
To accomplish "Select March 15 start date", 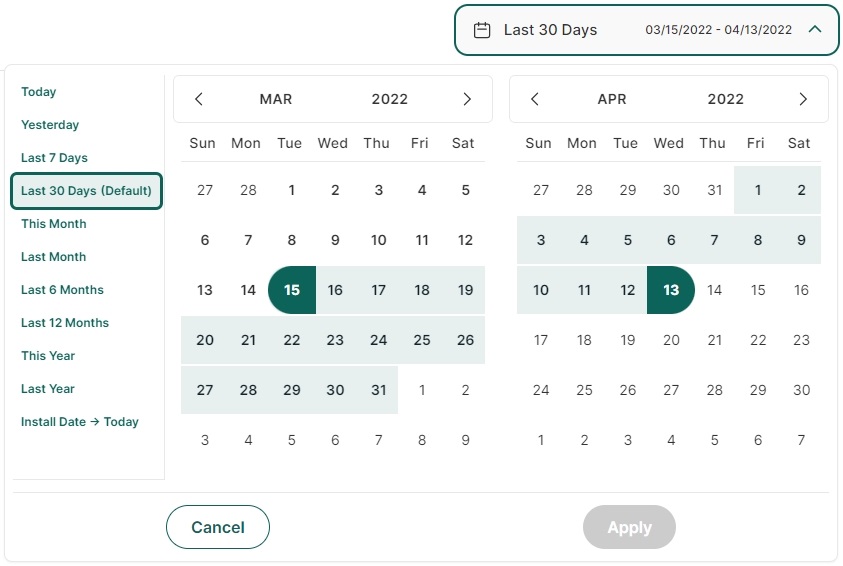I will tap(292, 290).
